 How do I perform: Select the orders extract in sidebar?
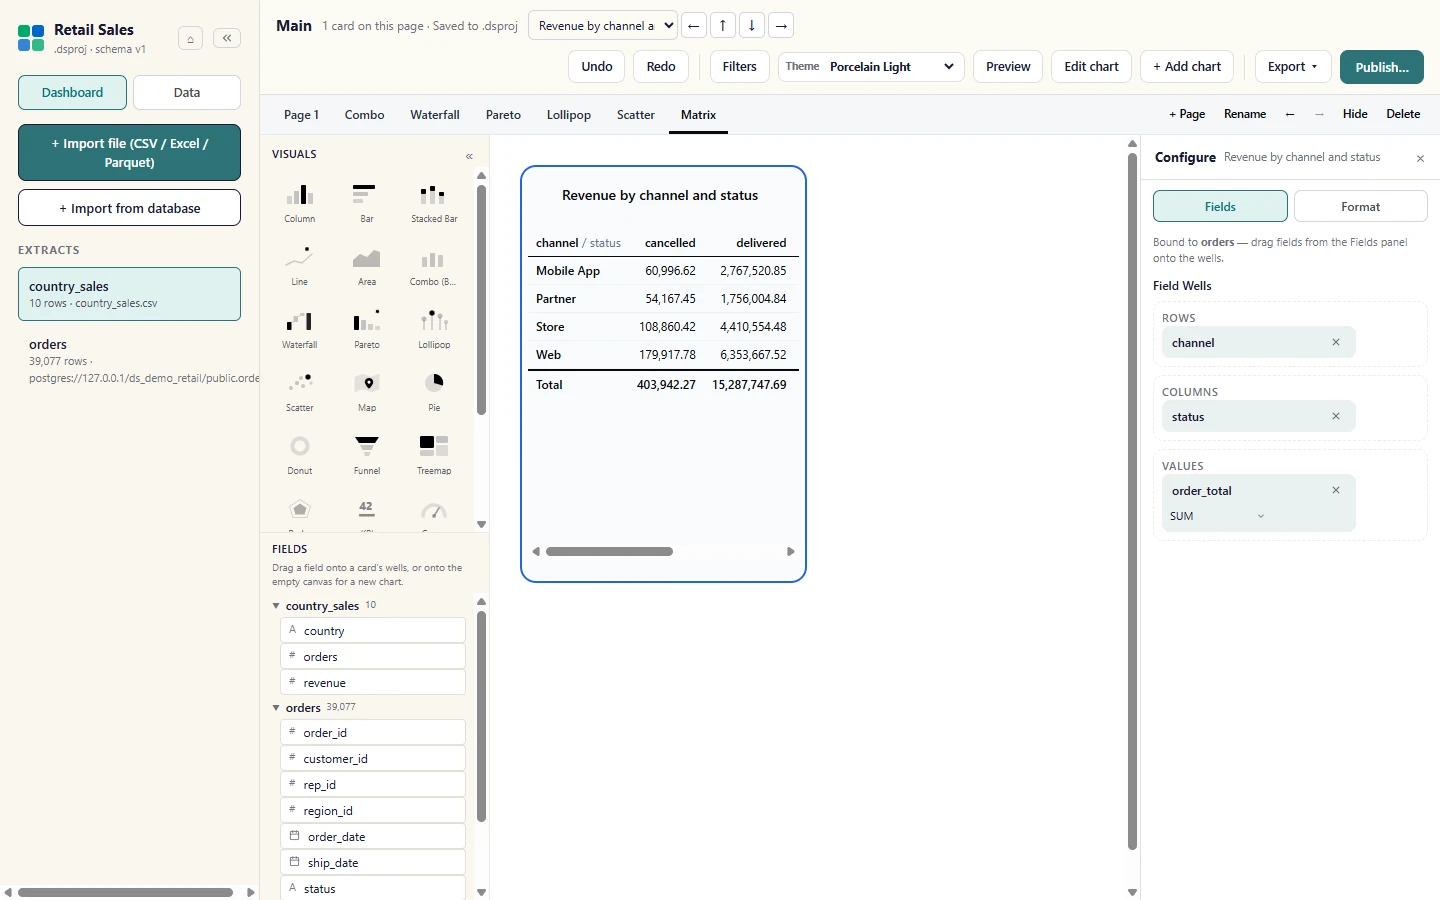pyautogui.click(x=129, y=361)
